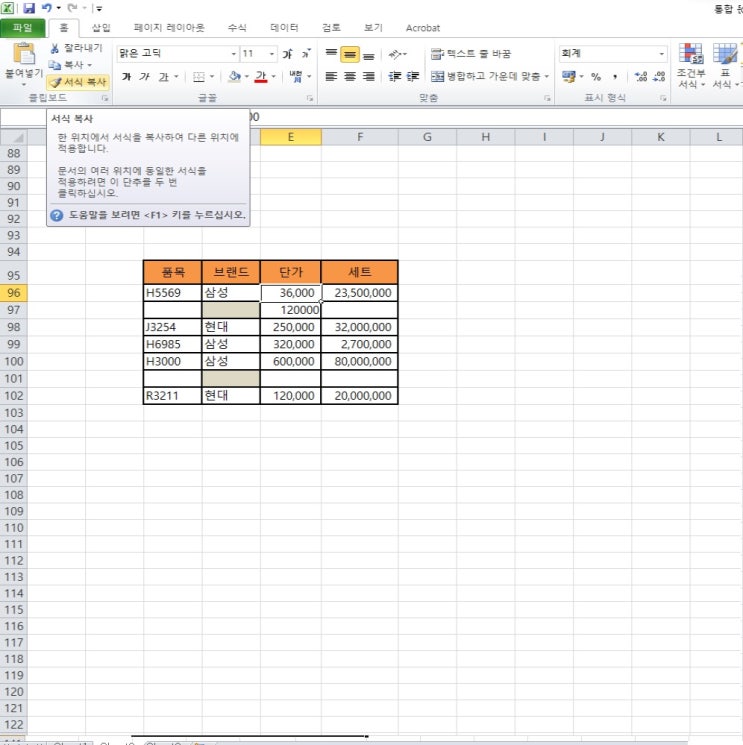The height and width of the screenshot is (745, 743).
Task: Apply fill color paint bucket
Action: tap(234, 76)
